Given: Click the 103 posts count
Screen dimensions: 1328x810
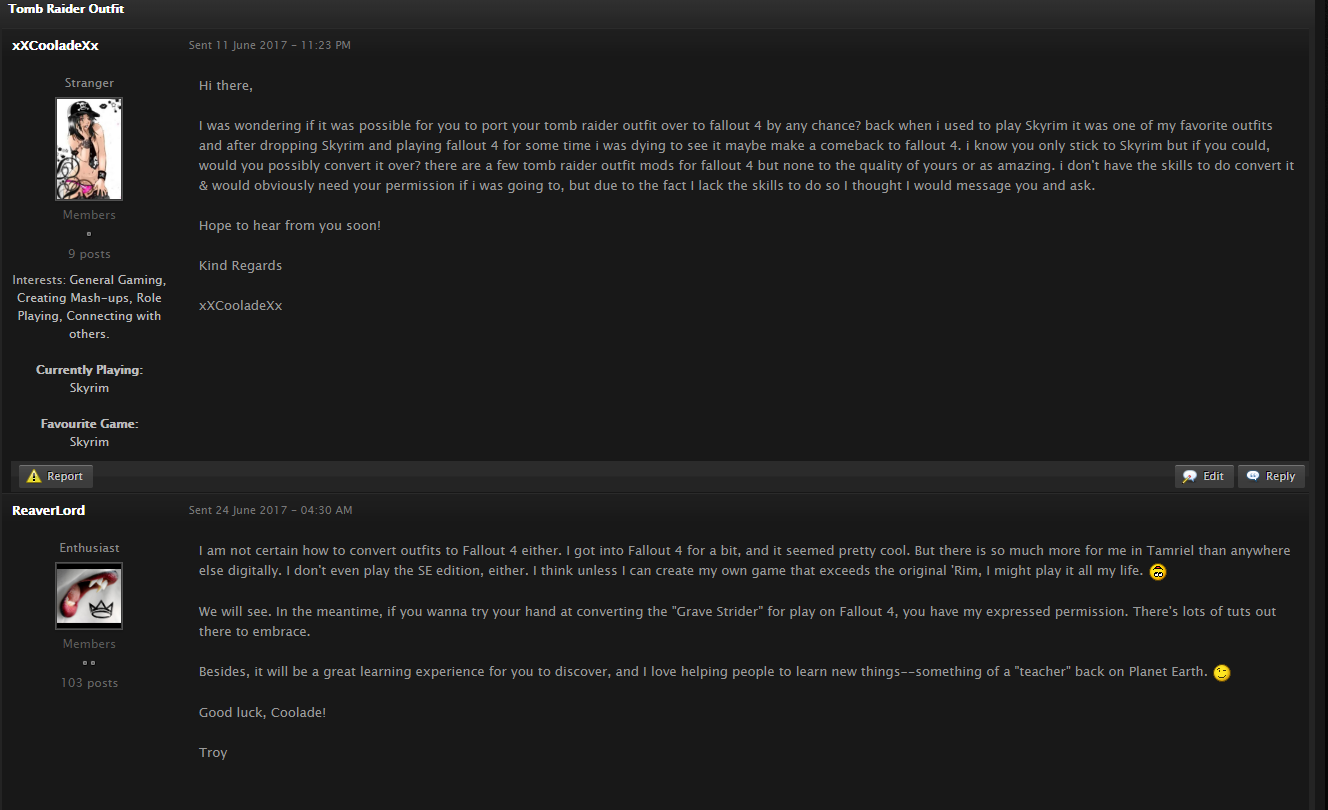Looking at the screenshot, I should tap(89, 683).
